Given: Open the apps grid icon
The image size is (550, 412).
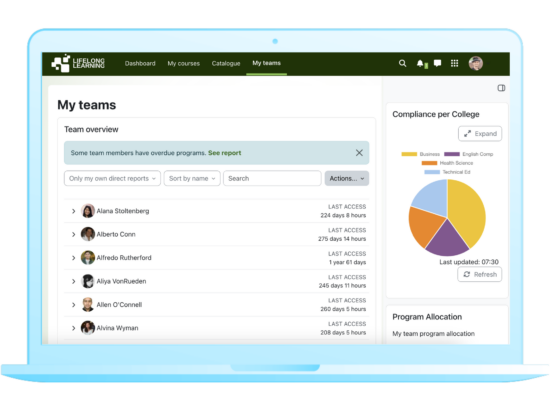Looking at the screenshot, I should (455, 63).
